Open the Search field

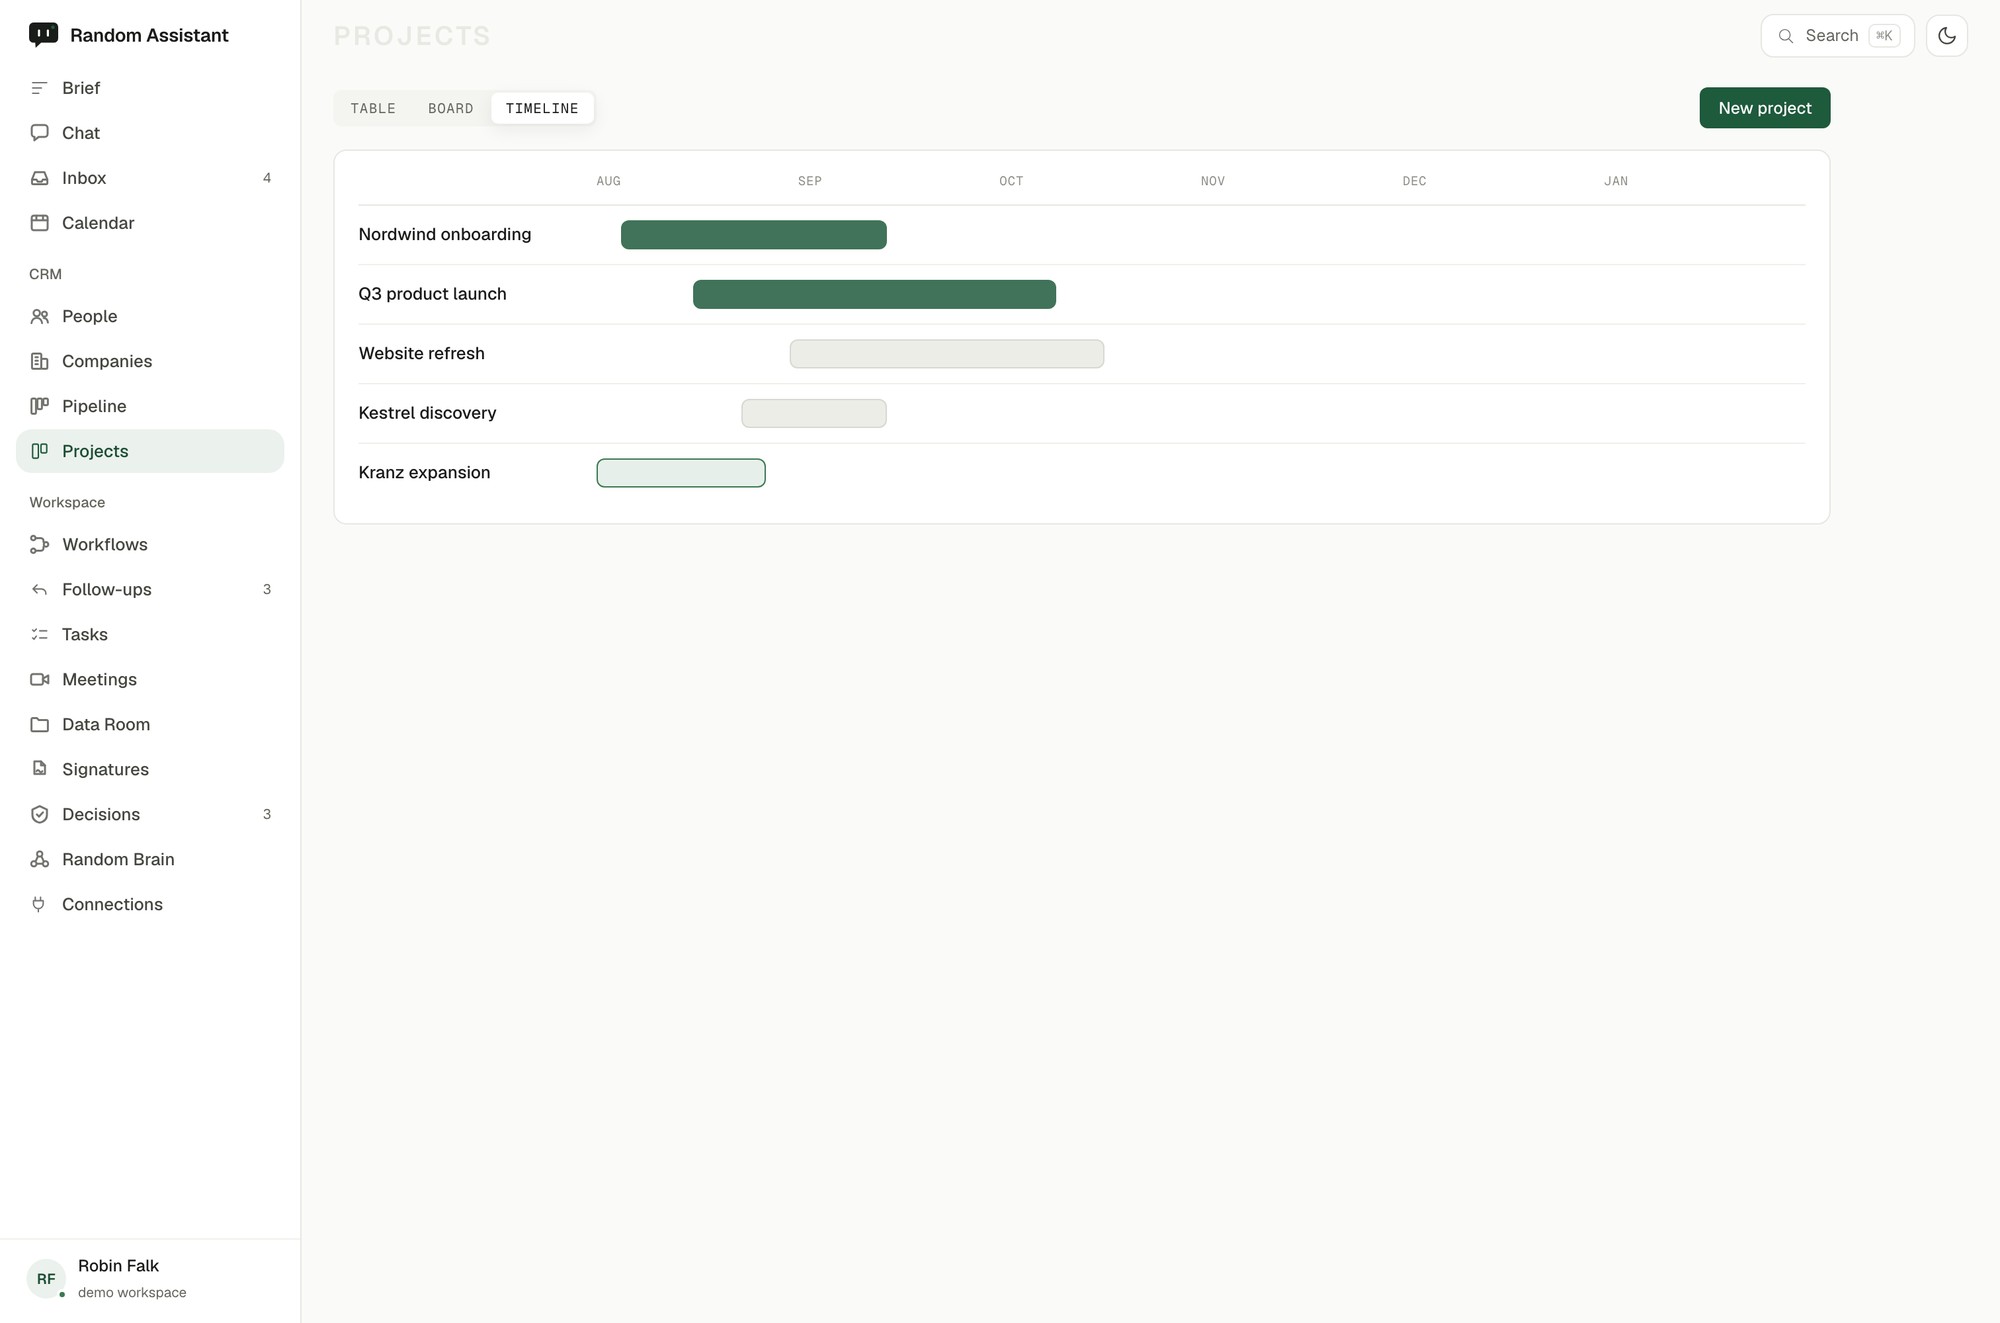pos(1837,36)
